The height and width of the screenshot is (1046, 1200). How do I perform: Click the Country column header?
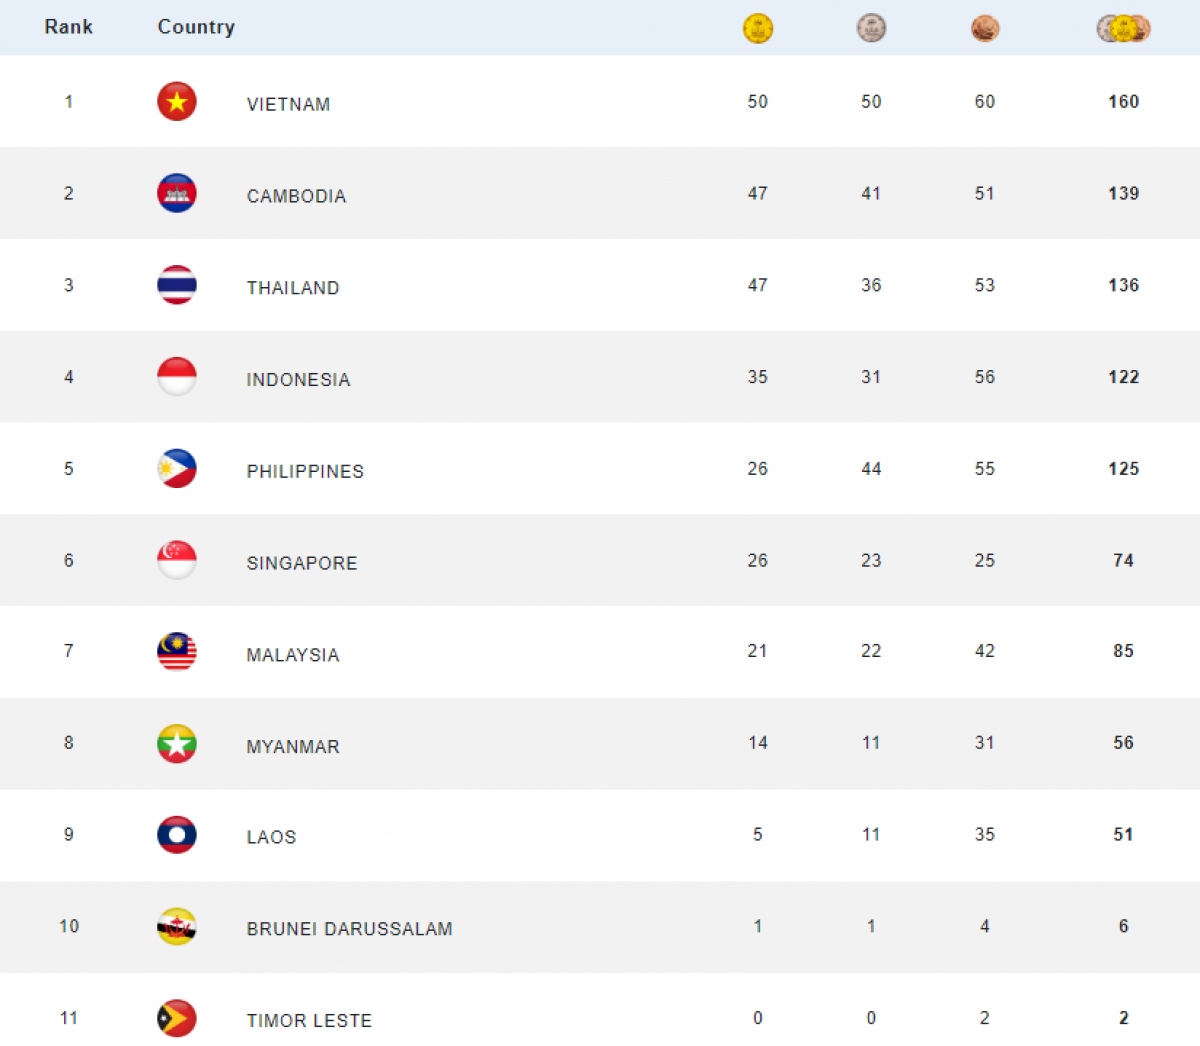pos(196,27)
